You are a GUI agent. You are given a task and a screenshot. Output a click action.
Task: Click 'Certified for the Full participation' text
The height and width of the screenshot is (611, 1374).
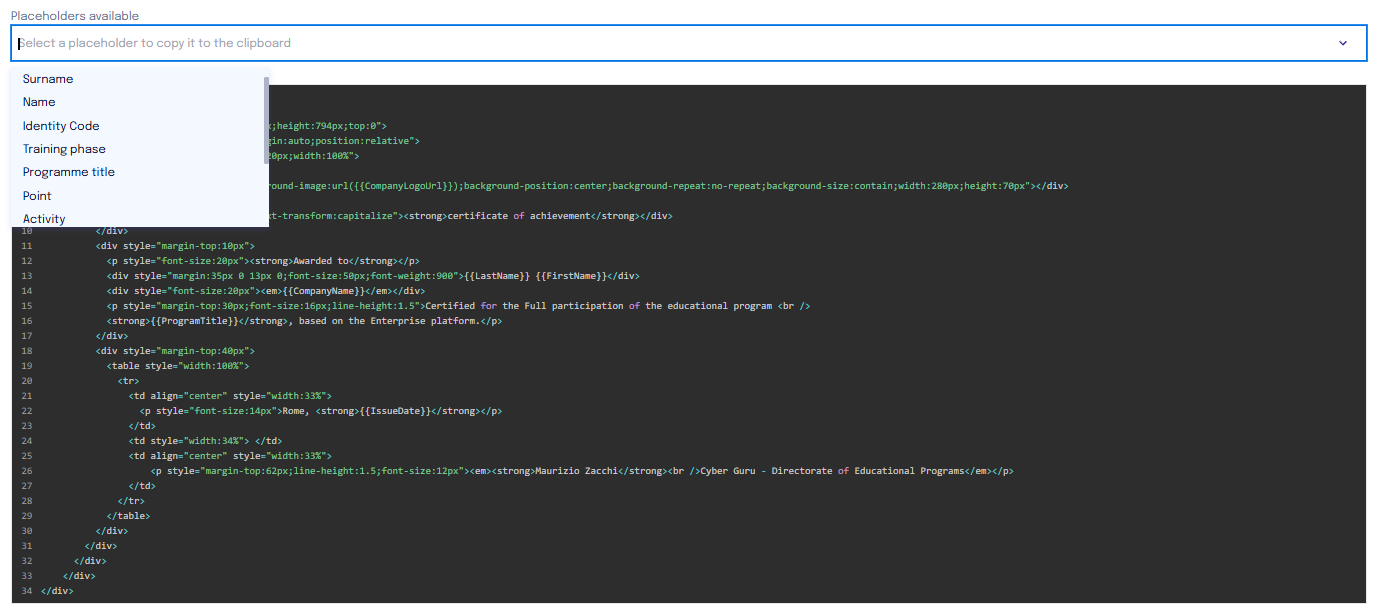point(525,306)
